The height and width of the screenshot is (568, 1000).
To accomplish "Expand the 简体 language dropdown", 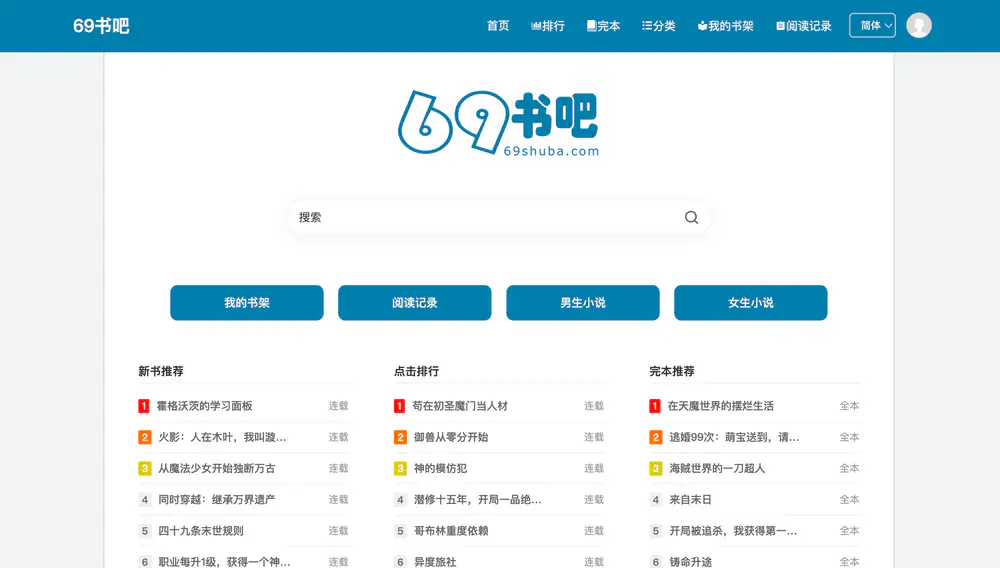I will point(872,25).
